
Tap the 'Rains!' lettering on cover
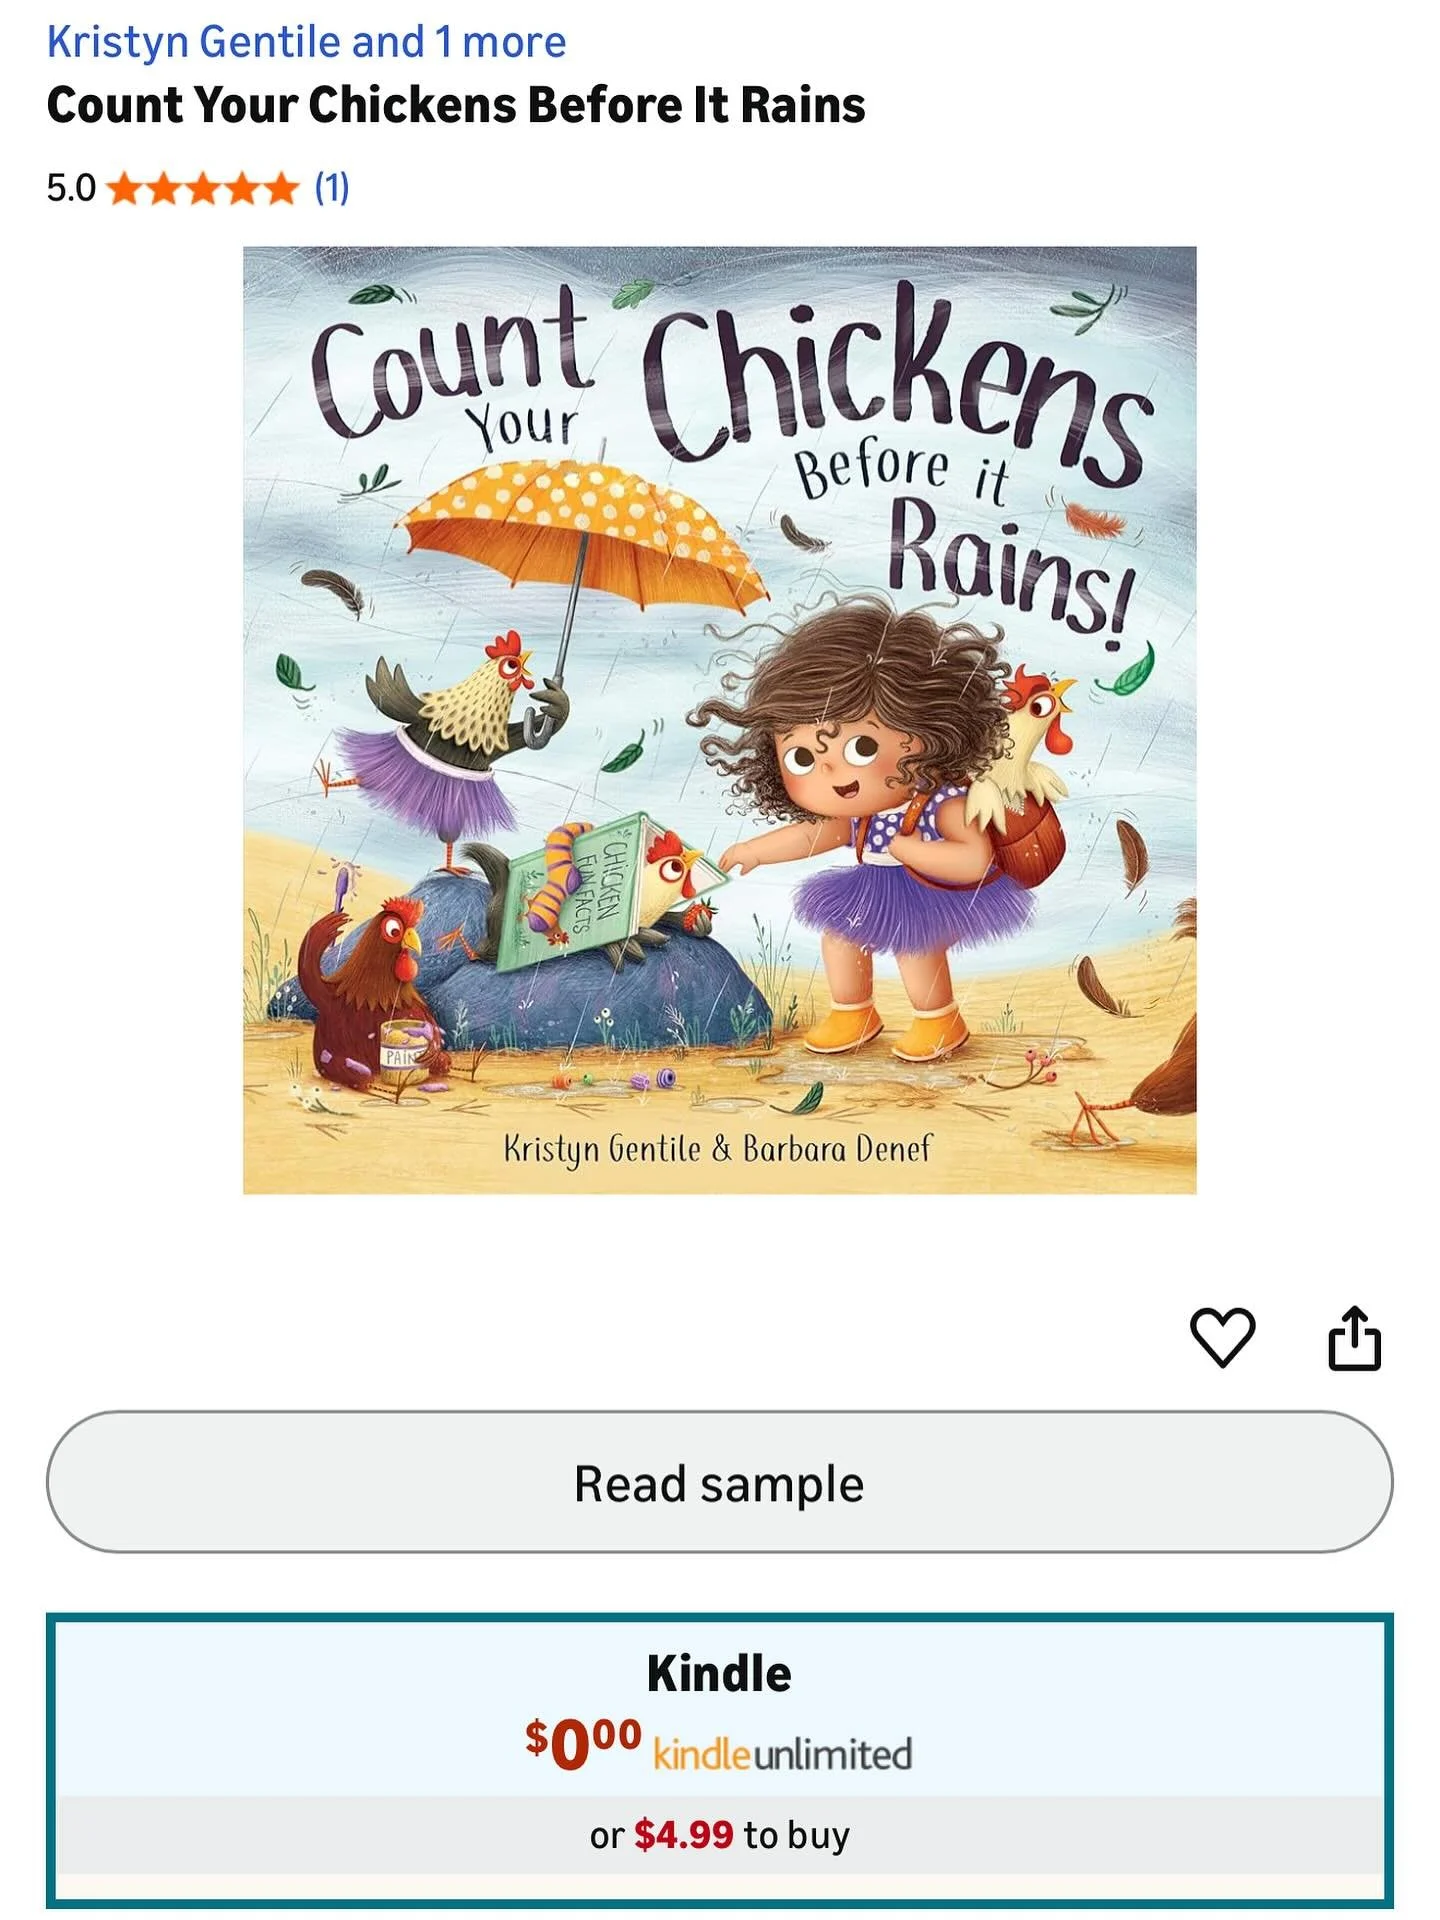click(1010, 570)
